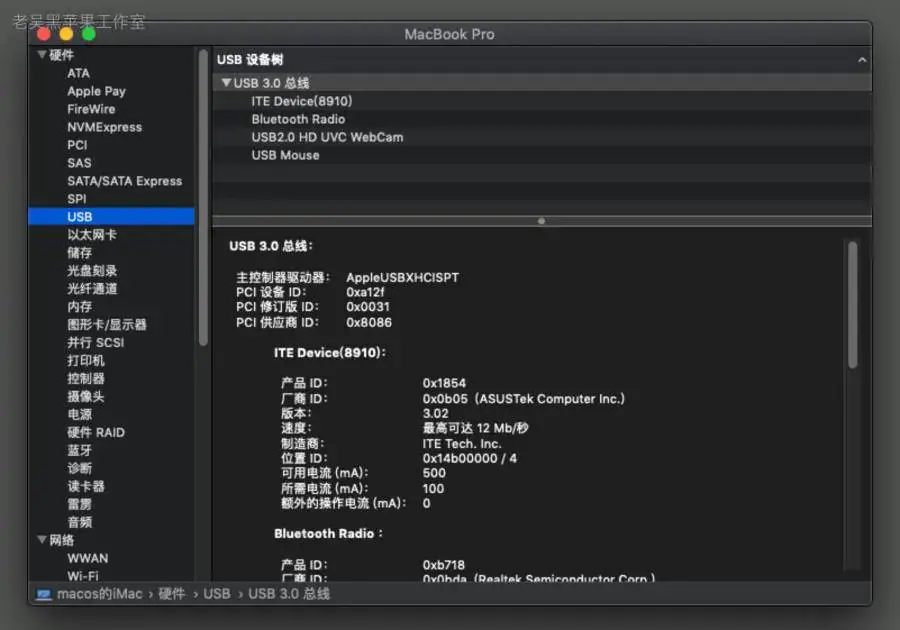Click PCI device ID 0xa12f value
The height and width of the screenshot is (630, 900).
(365, 292)
